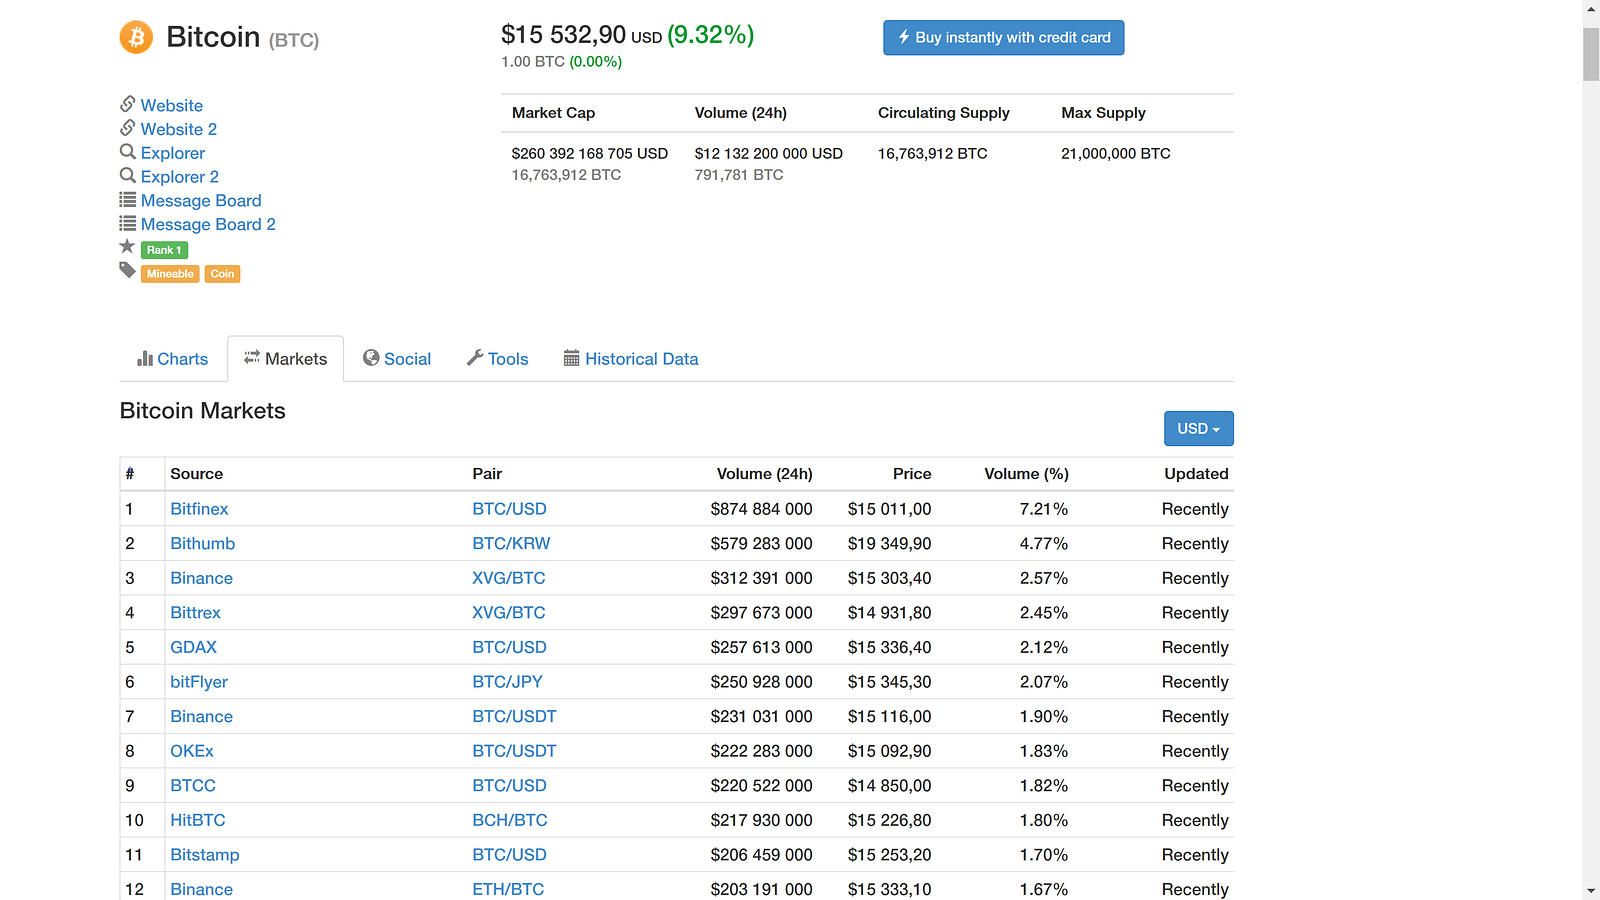Image resolution: width=1600 pixels, height=900 pixels.
Task: Open the Historical Data tab
Action: tap(631, 359)
